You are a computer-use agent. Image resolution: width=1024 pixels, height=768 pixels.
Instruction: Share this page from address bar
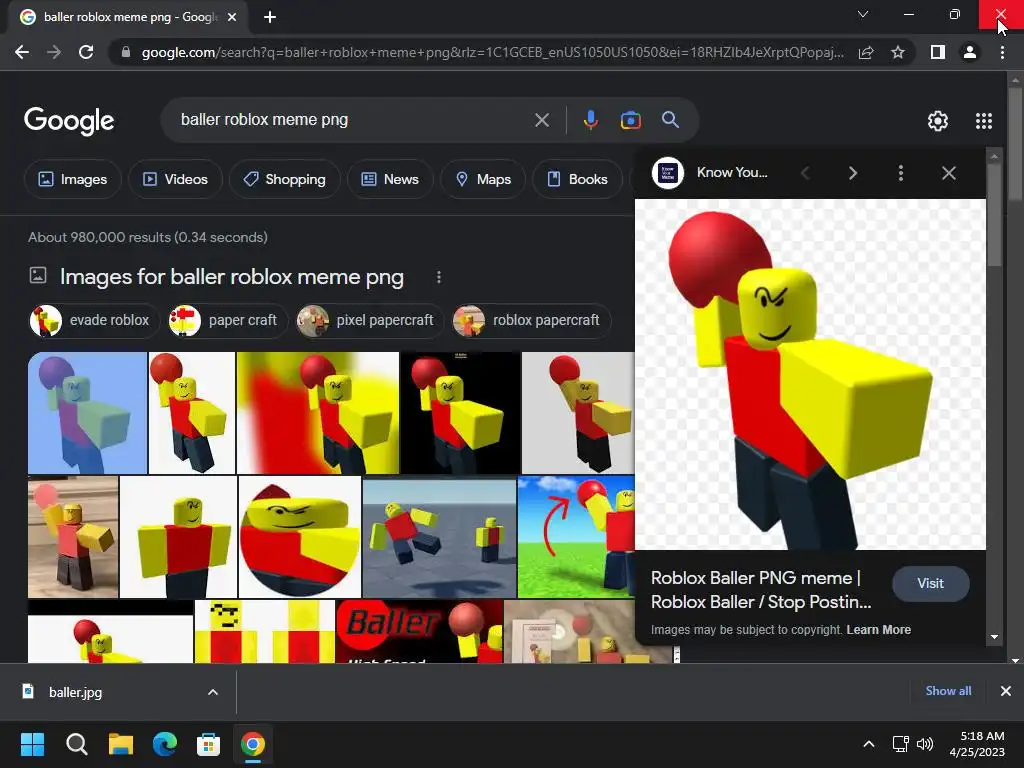pos(866,52)
